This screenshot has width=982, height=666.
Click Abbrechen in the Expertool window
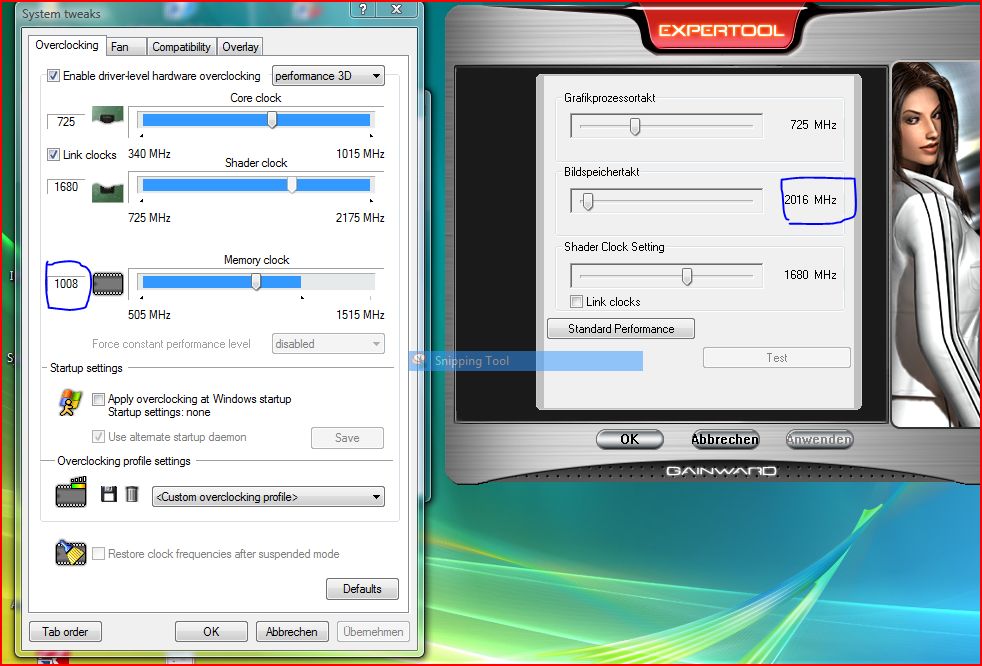[x=725, y=439]
